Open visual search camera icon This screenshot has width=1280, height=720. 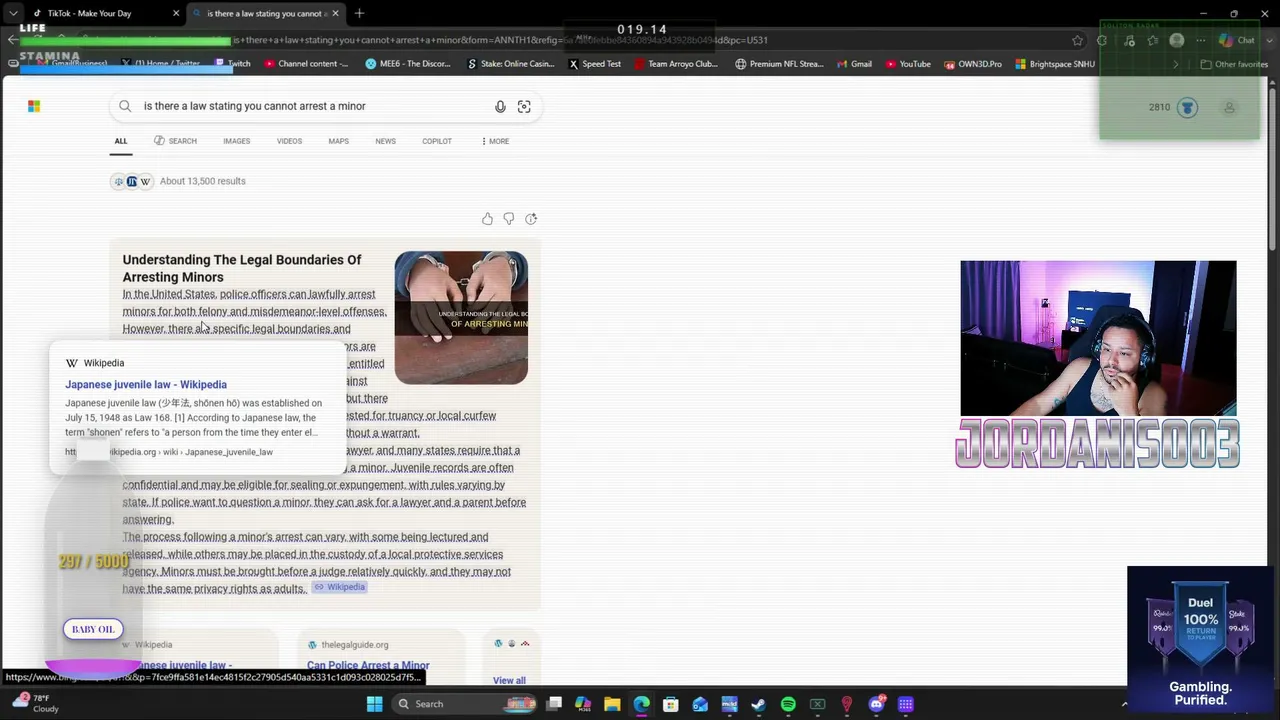pos(524,106)
